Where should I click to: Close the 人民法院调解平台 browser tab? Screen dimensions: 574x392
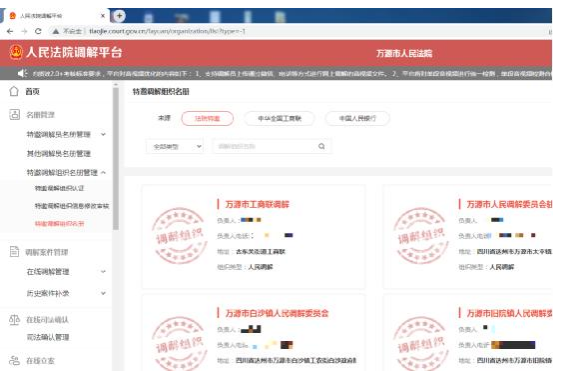[x=103, y=16]
